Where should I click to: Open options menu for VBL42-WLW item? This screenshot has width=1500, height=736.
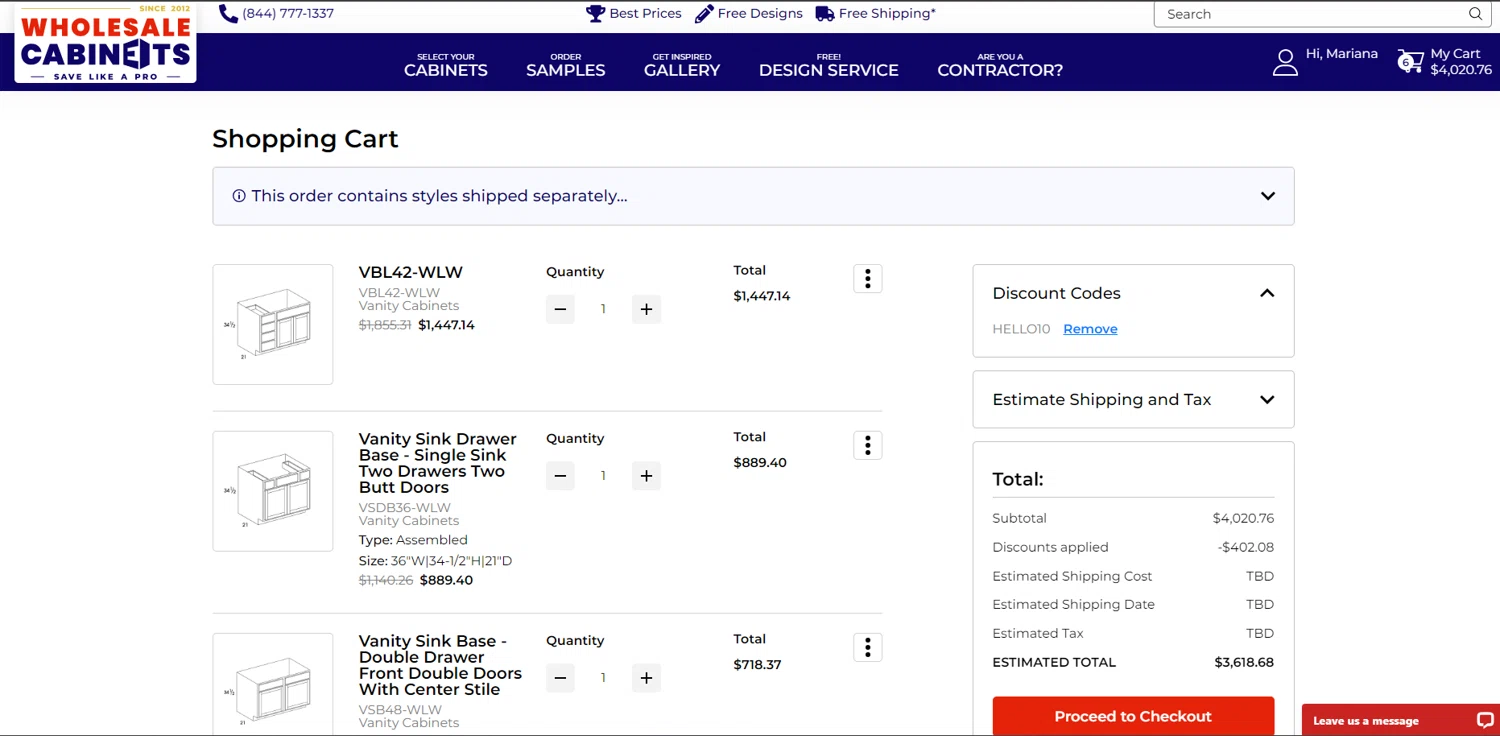click(867, 279)
